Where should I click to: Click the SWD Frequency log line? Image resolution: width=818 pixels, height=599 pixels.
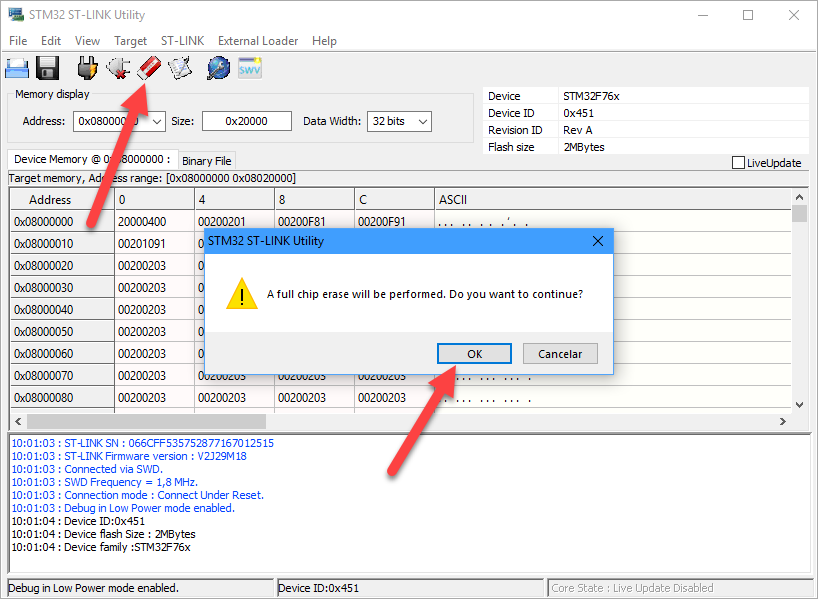(x=105, y=482)
